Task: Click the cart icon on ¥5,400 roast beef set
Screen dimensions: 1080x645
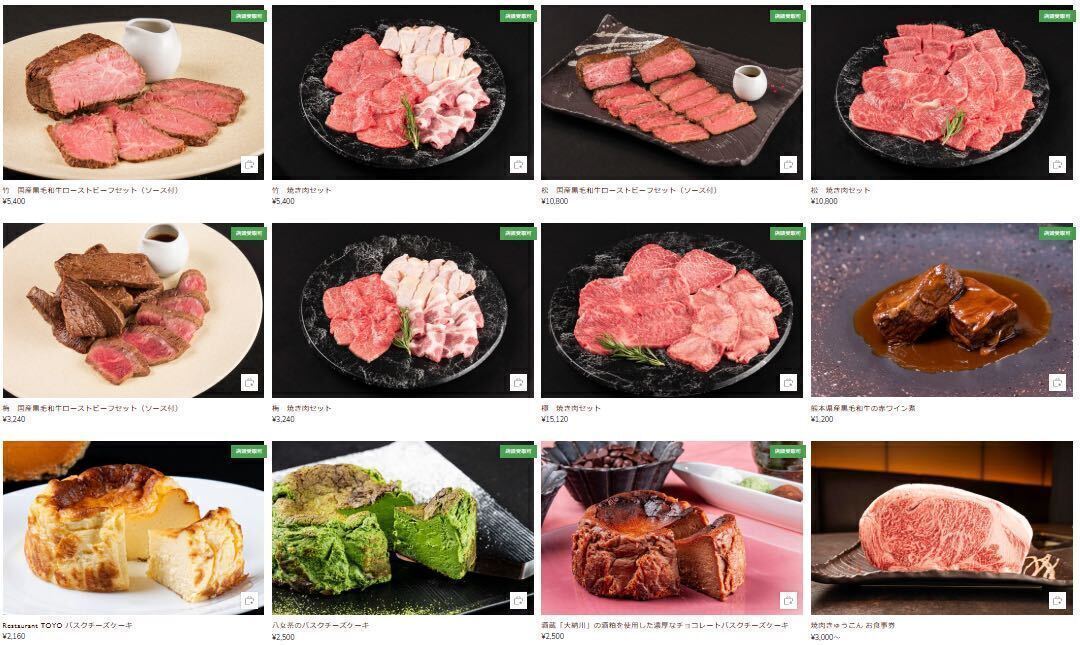Action: pyautogui.click(x=249, y=165)
